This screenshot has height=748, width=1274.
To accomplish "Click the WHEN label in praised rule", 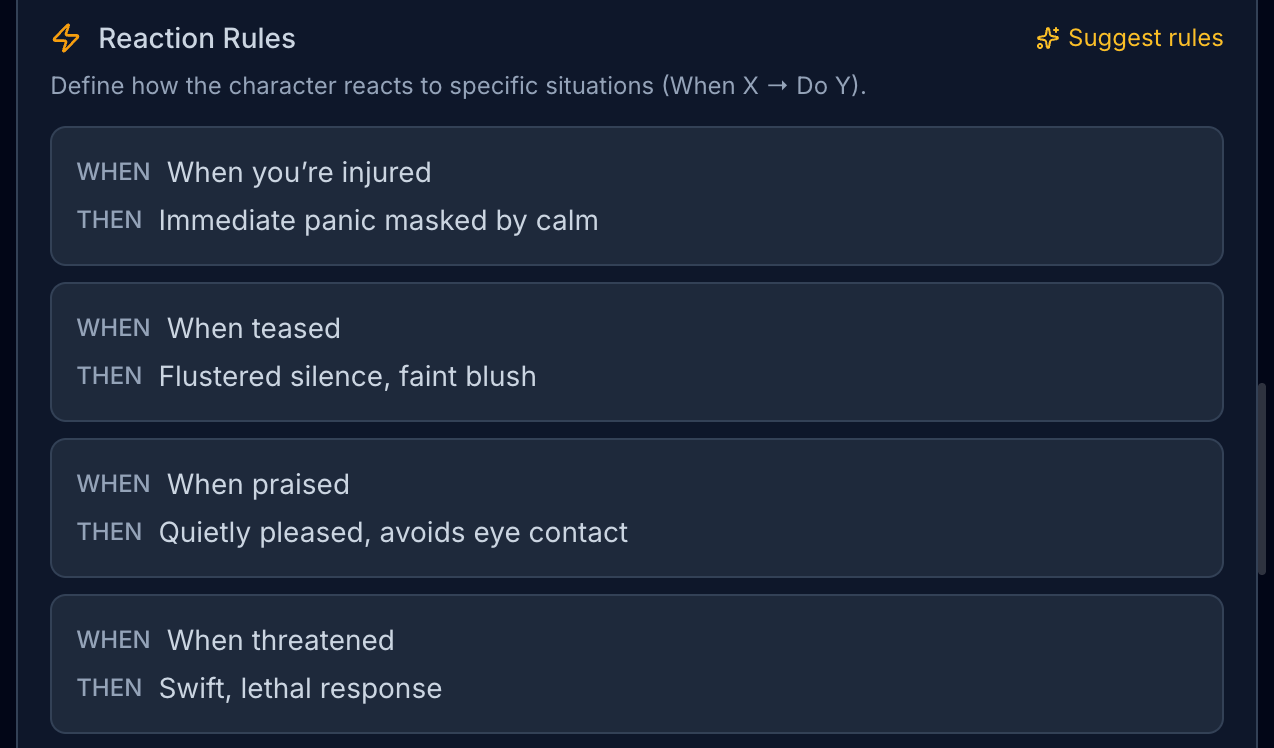I will pyautogui.click(x=113, y=484).
